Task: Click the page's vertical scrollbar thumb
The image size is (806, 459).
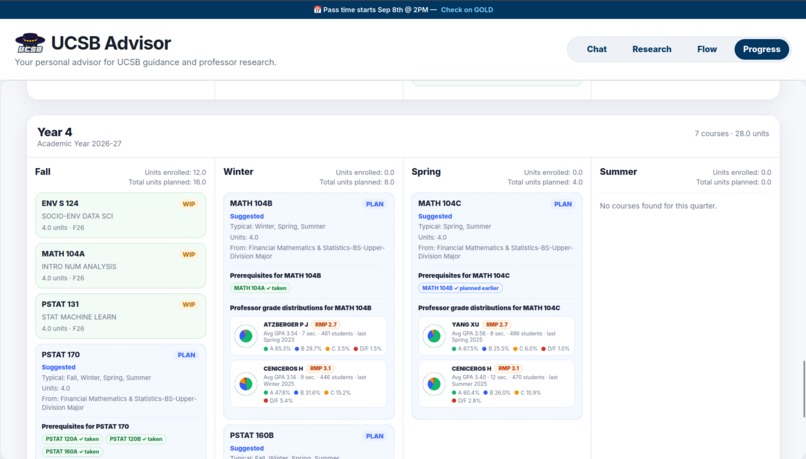Action: (804, 389)
